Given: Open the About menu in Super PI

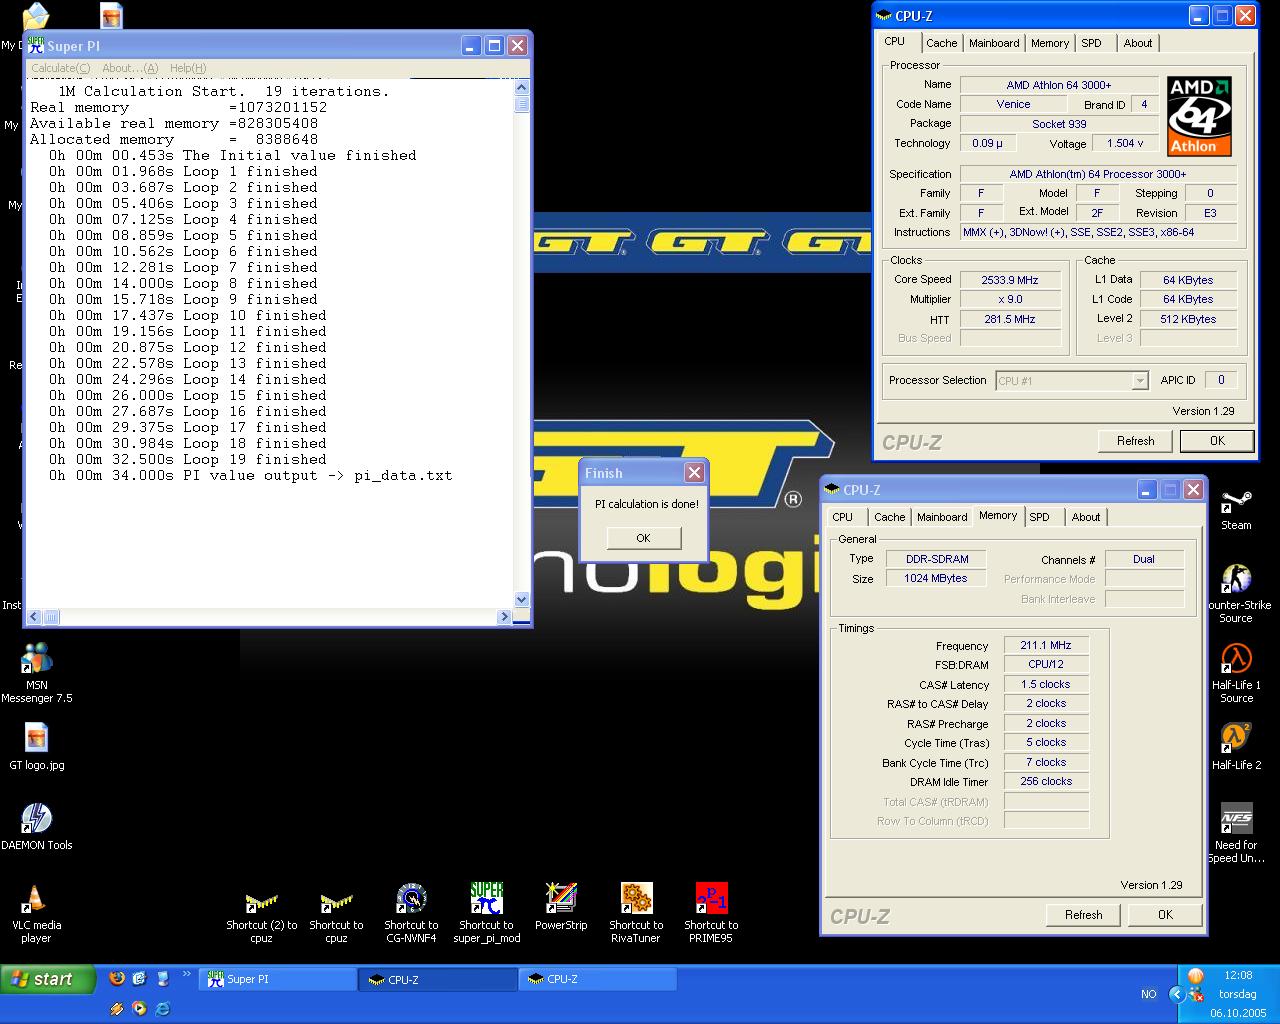Looking at the screenshot, I should click(130, 68).
